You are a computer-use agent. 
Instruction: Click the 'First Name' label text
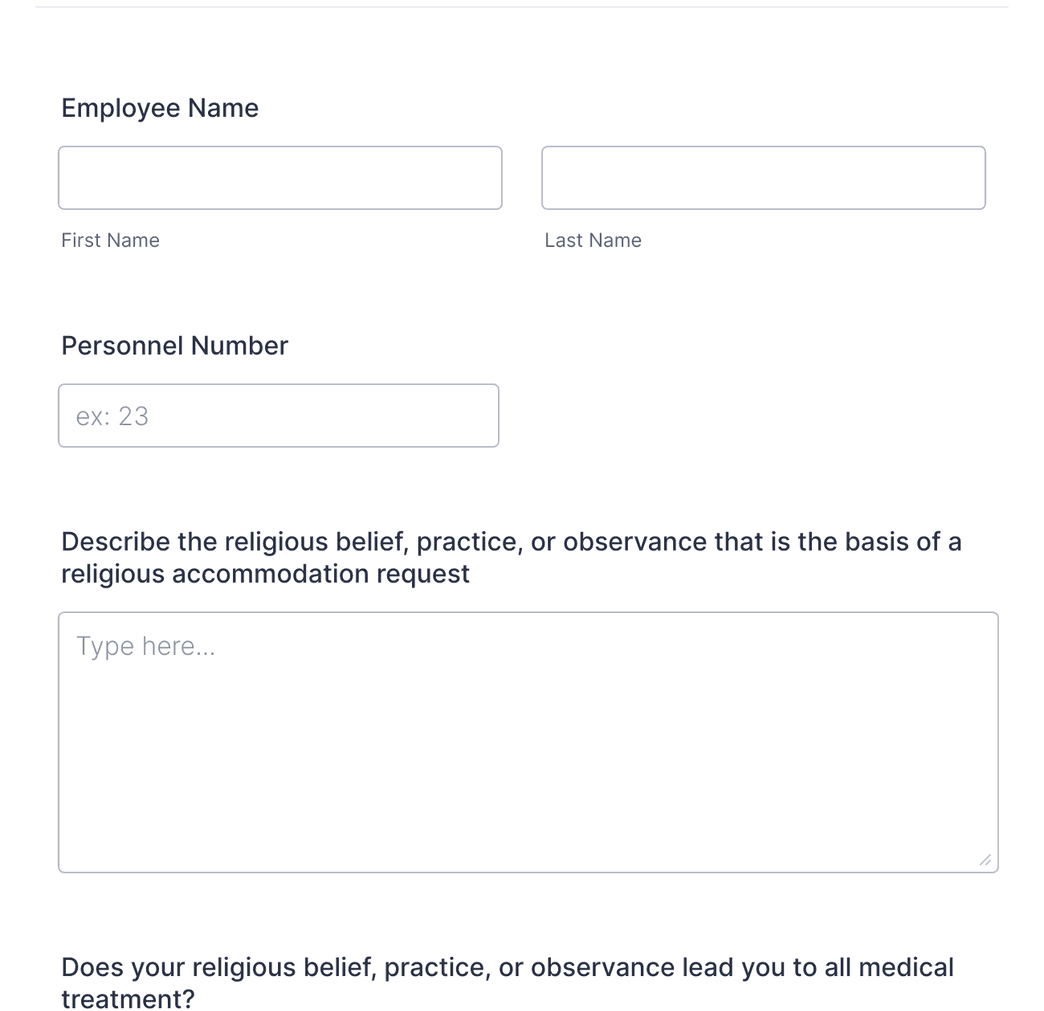point(110,240)
